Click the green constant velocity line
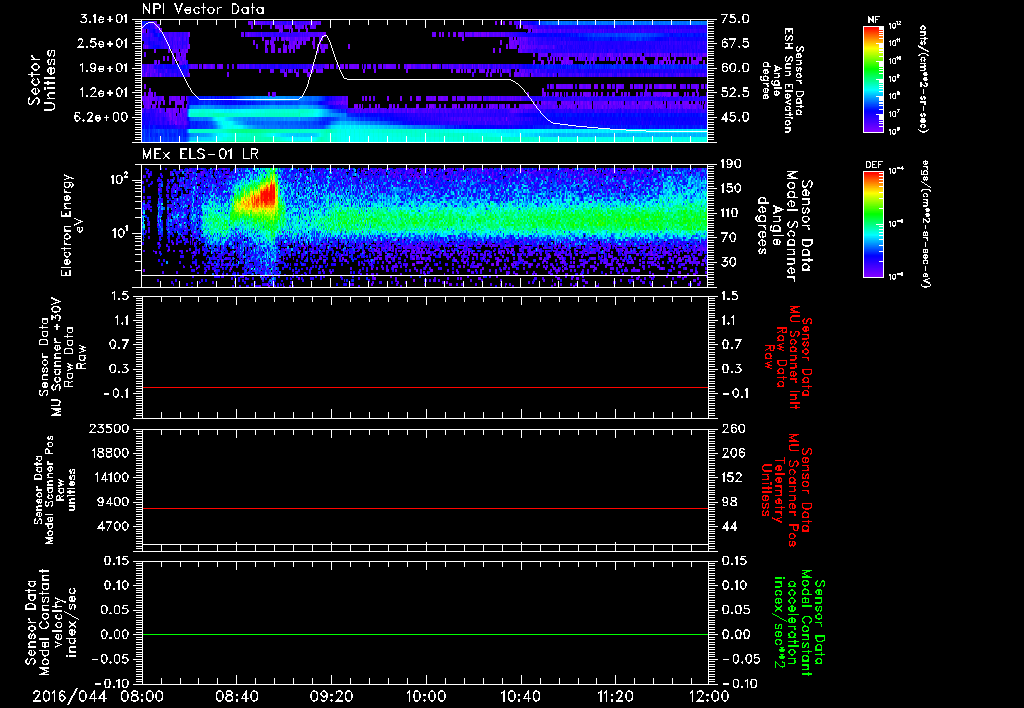The height and width of the screenshot is (708, 1024). (x=425, y=634)
